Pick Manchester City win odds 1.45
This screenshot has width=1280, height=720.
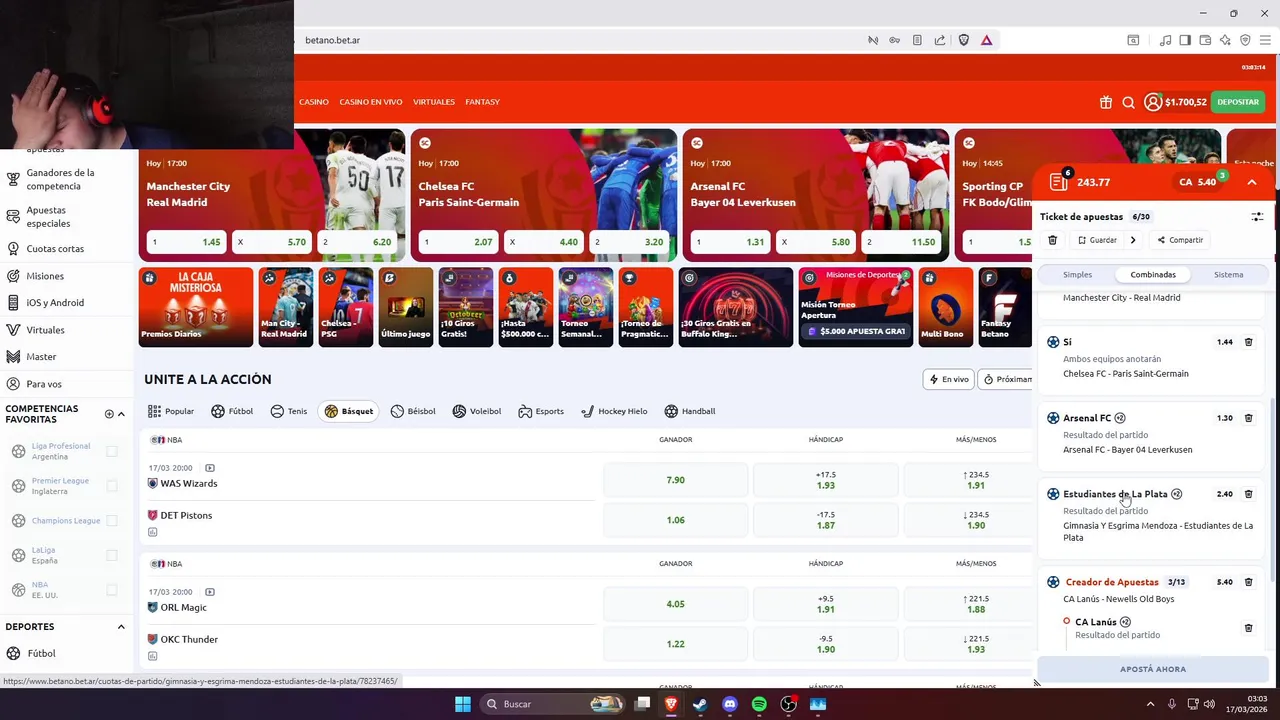[x=187, y=242]
